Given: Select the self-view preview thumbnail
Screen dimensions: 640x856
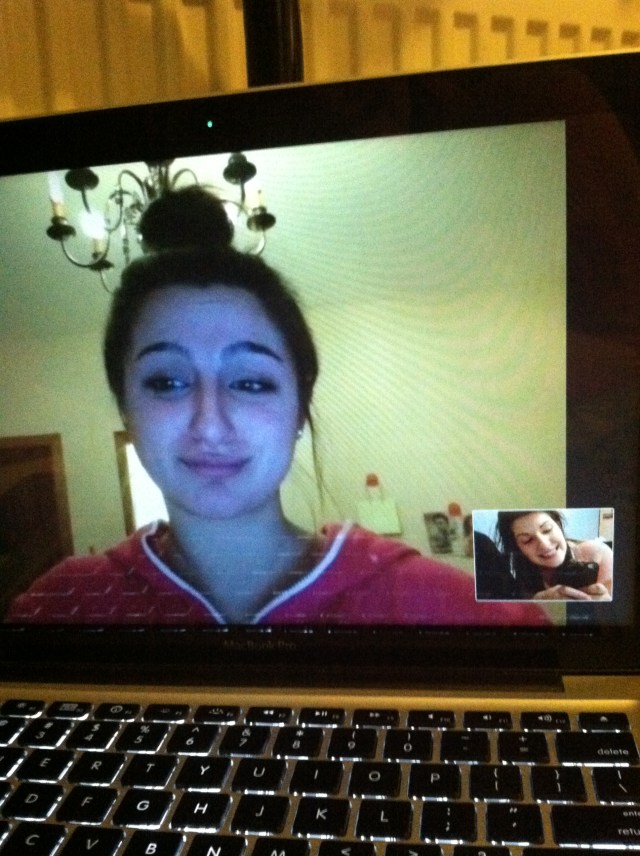Looking at the screenshot, I should [542, 555].
